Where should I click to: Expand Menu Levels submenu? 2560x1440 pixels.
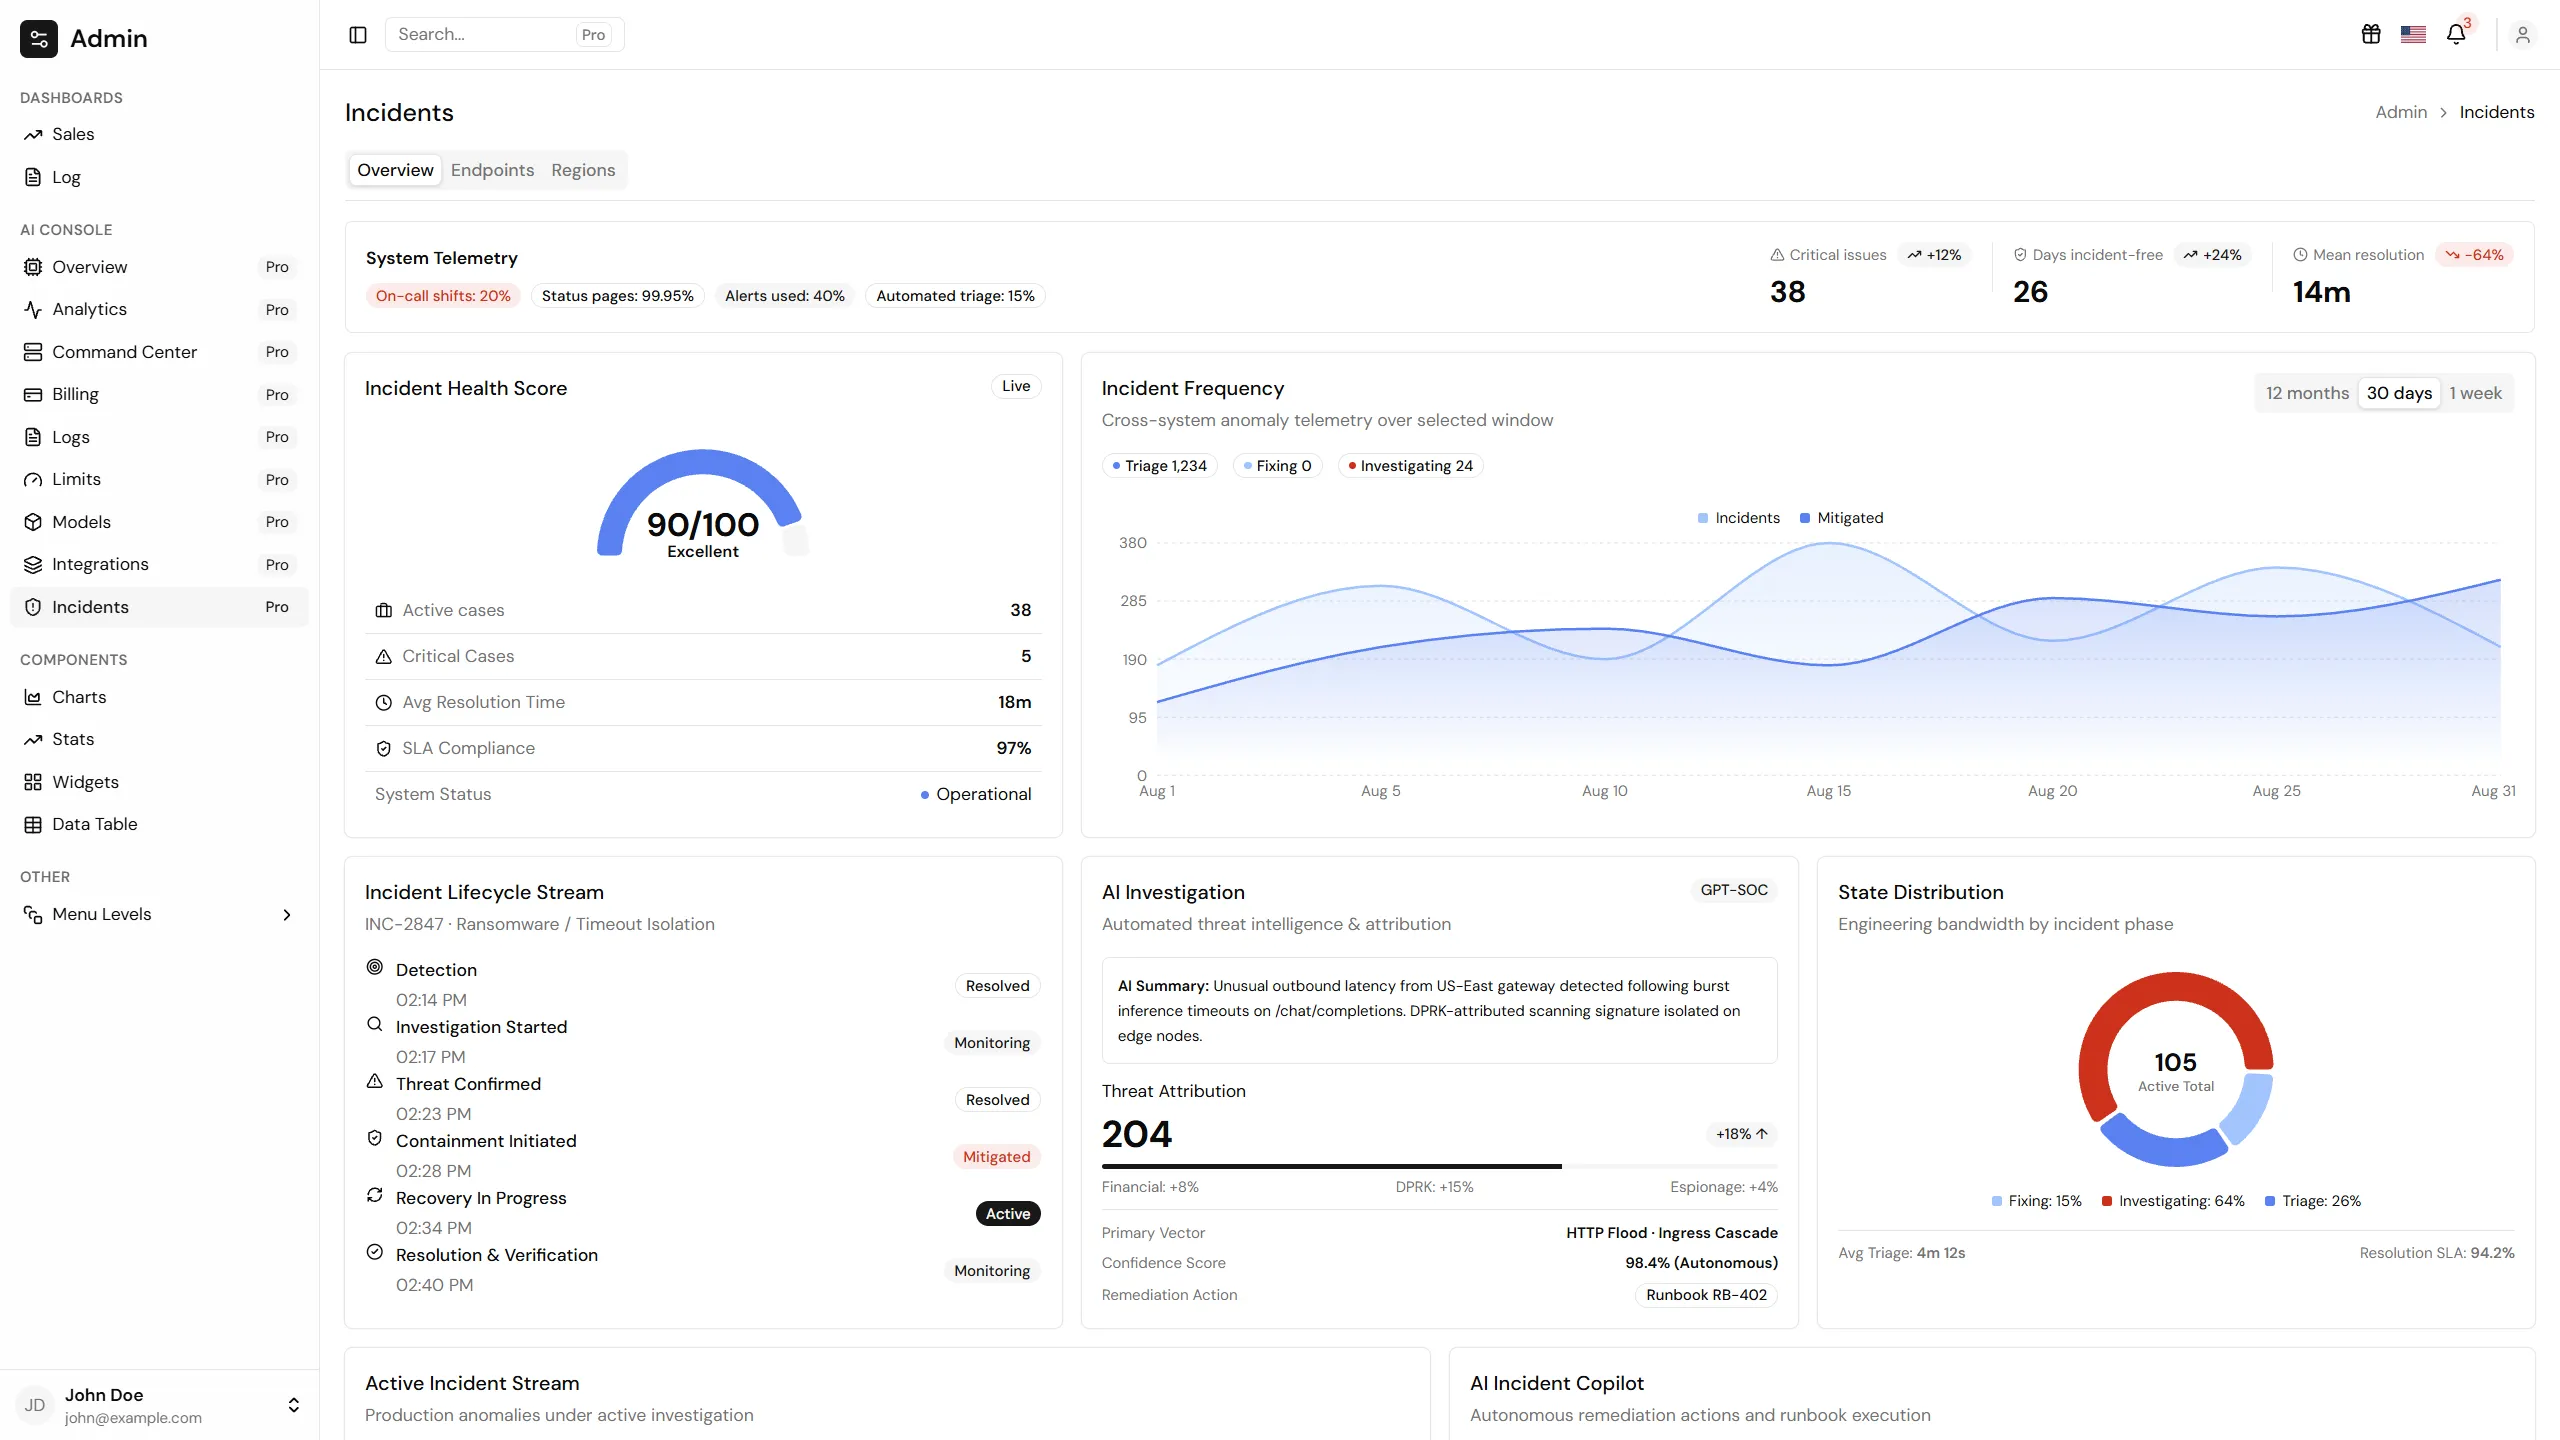159,914
